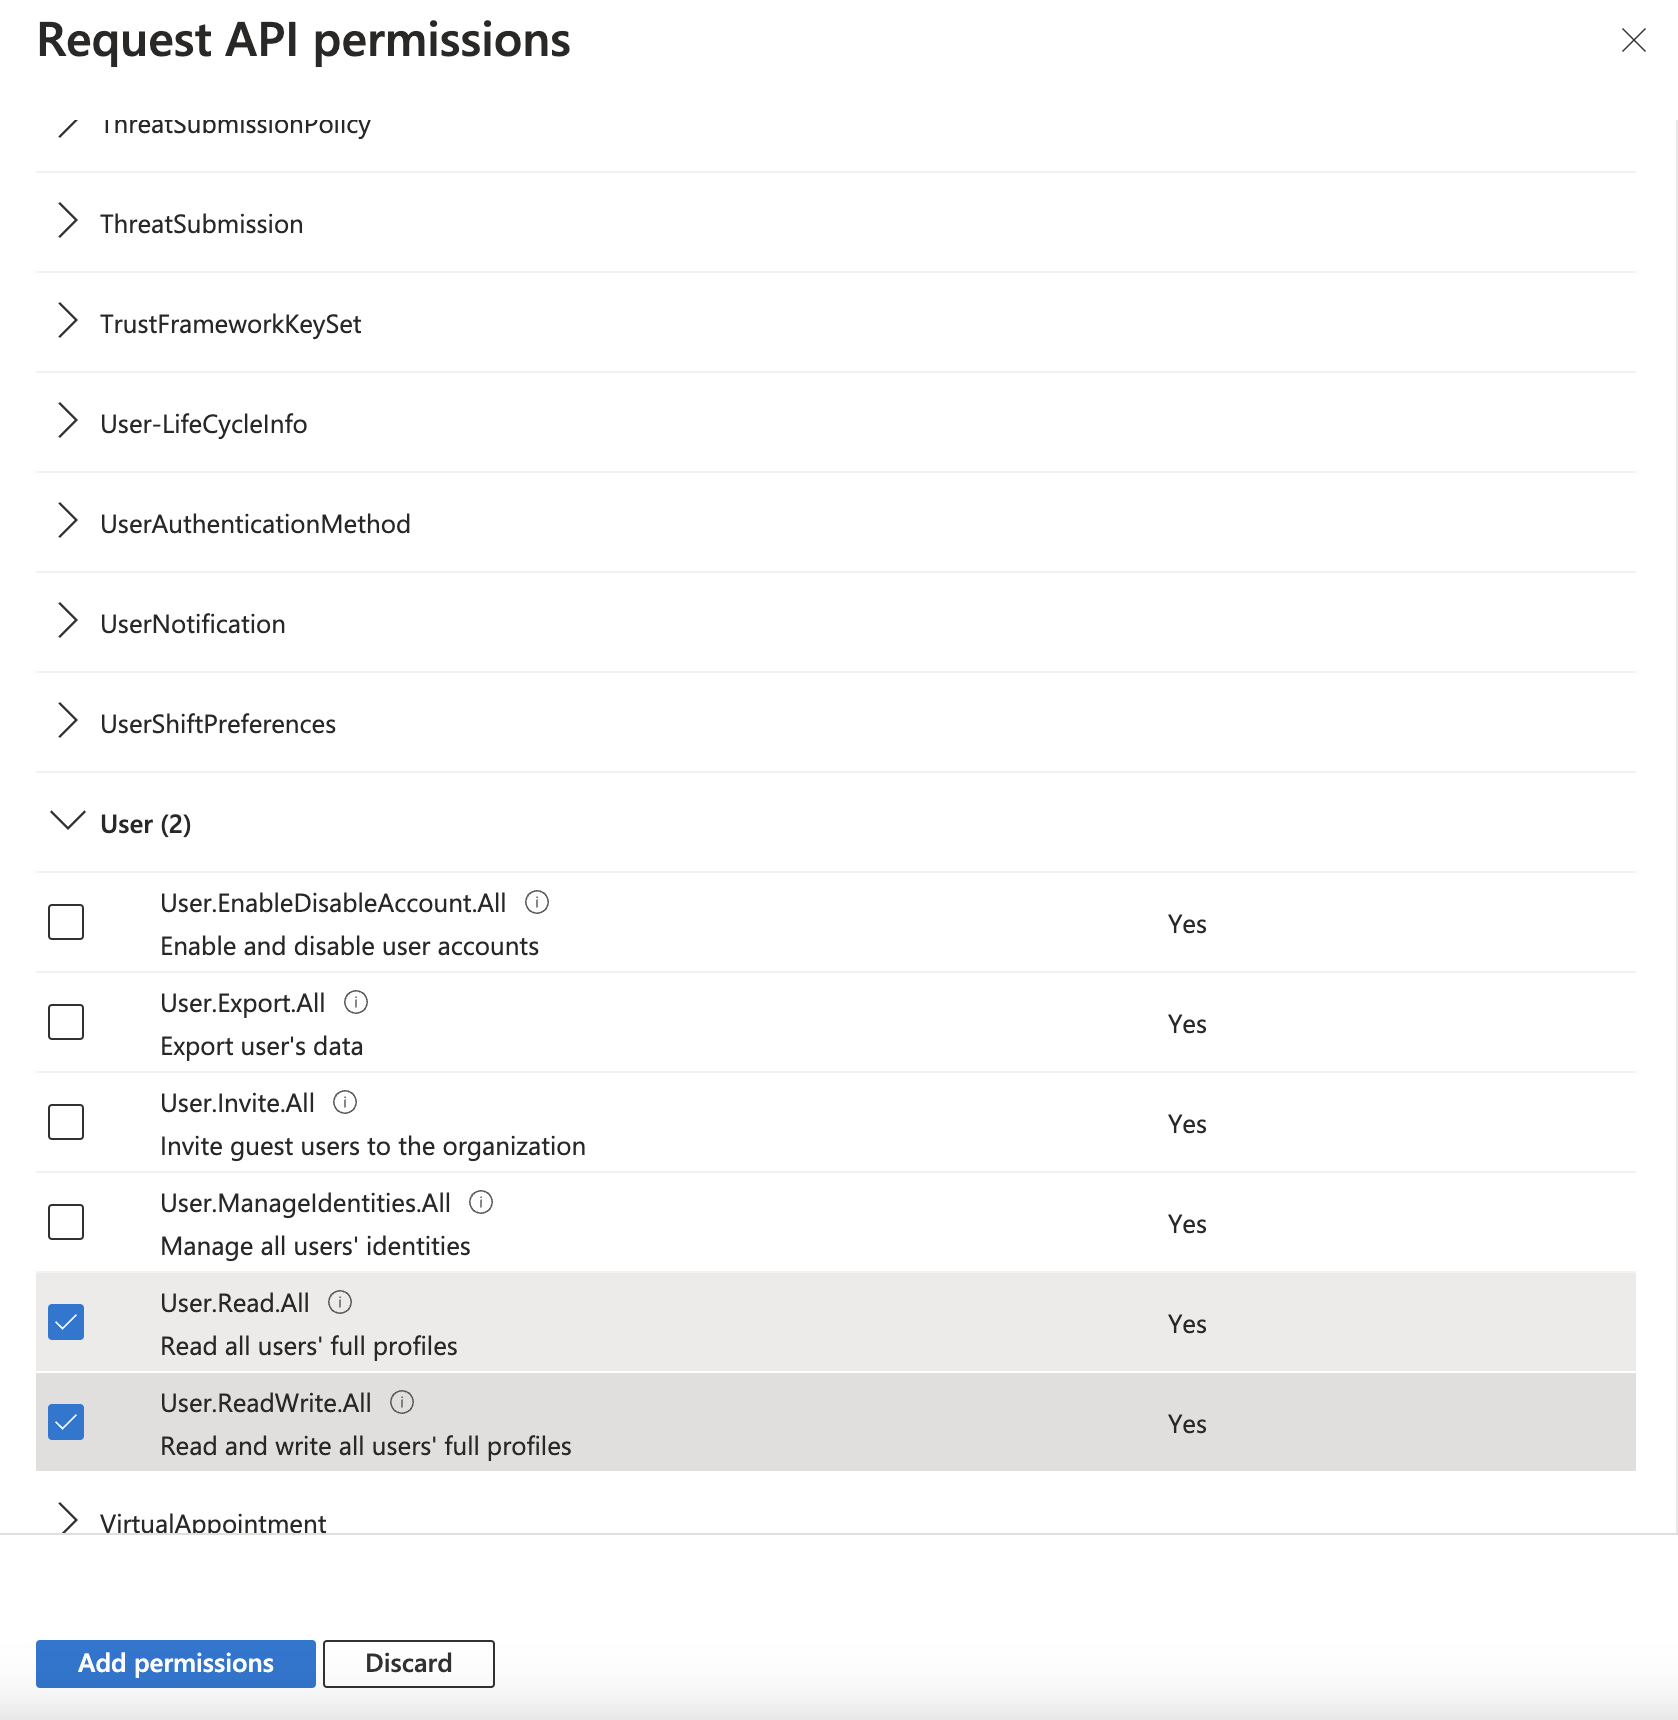Viewport: 1678px width, 1720px height.
Task: Open info tooltip for User.Invite.All
Action: (345, 1102)
